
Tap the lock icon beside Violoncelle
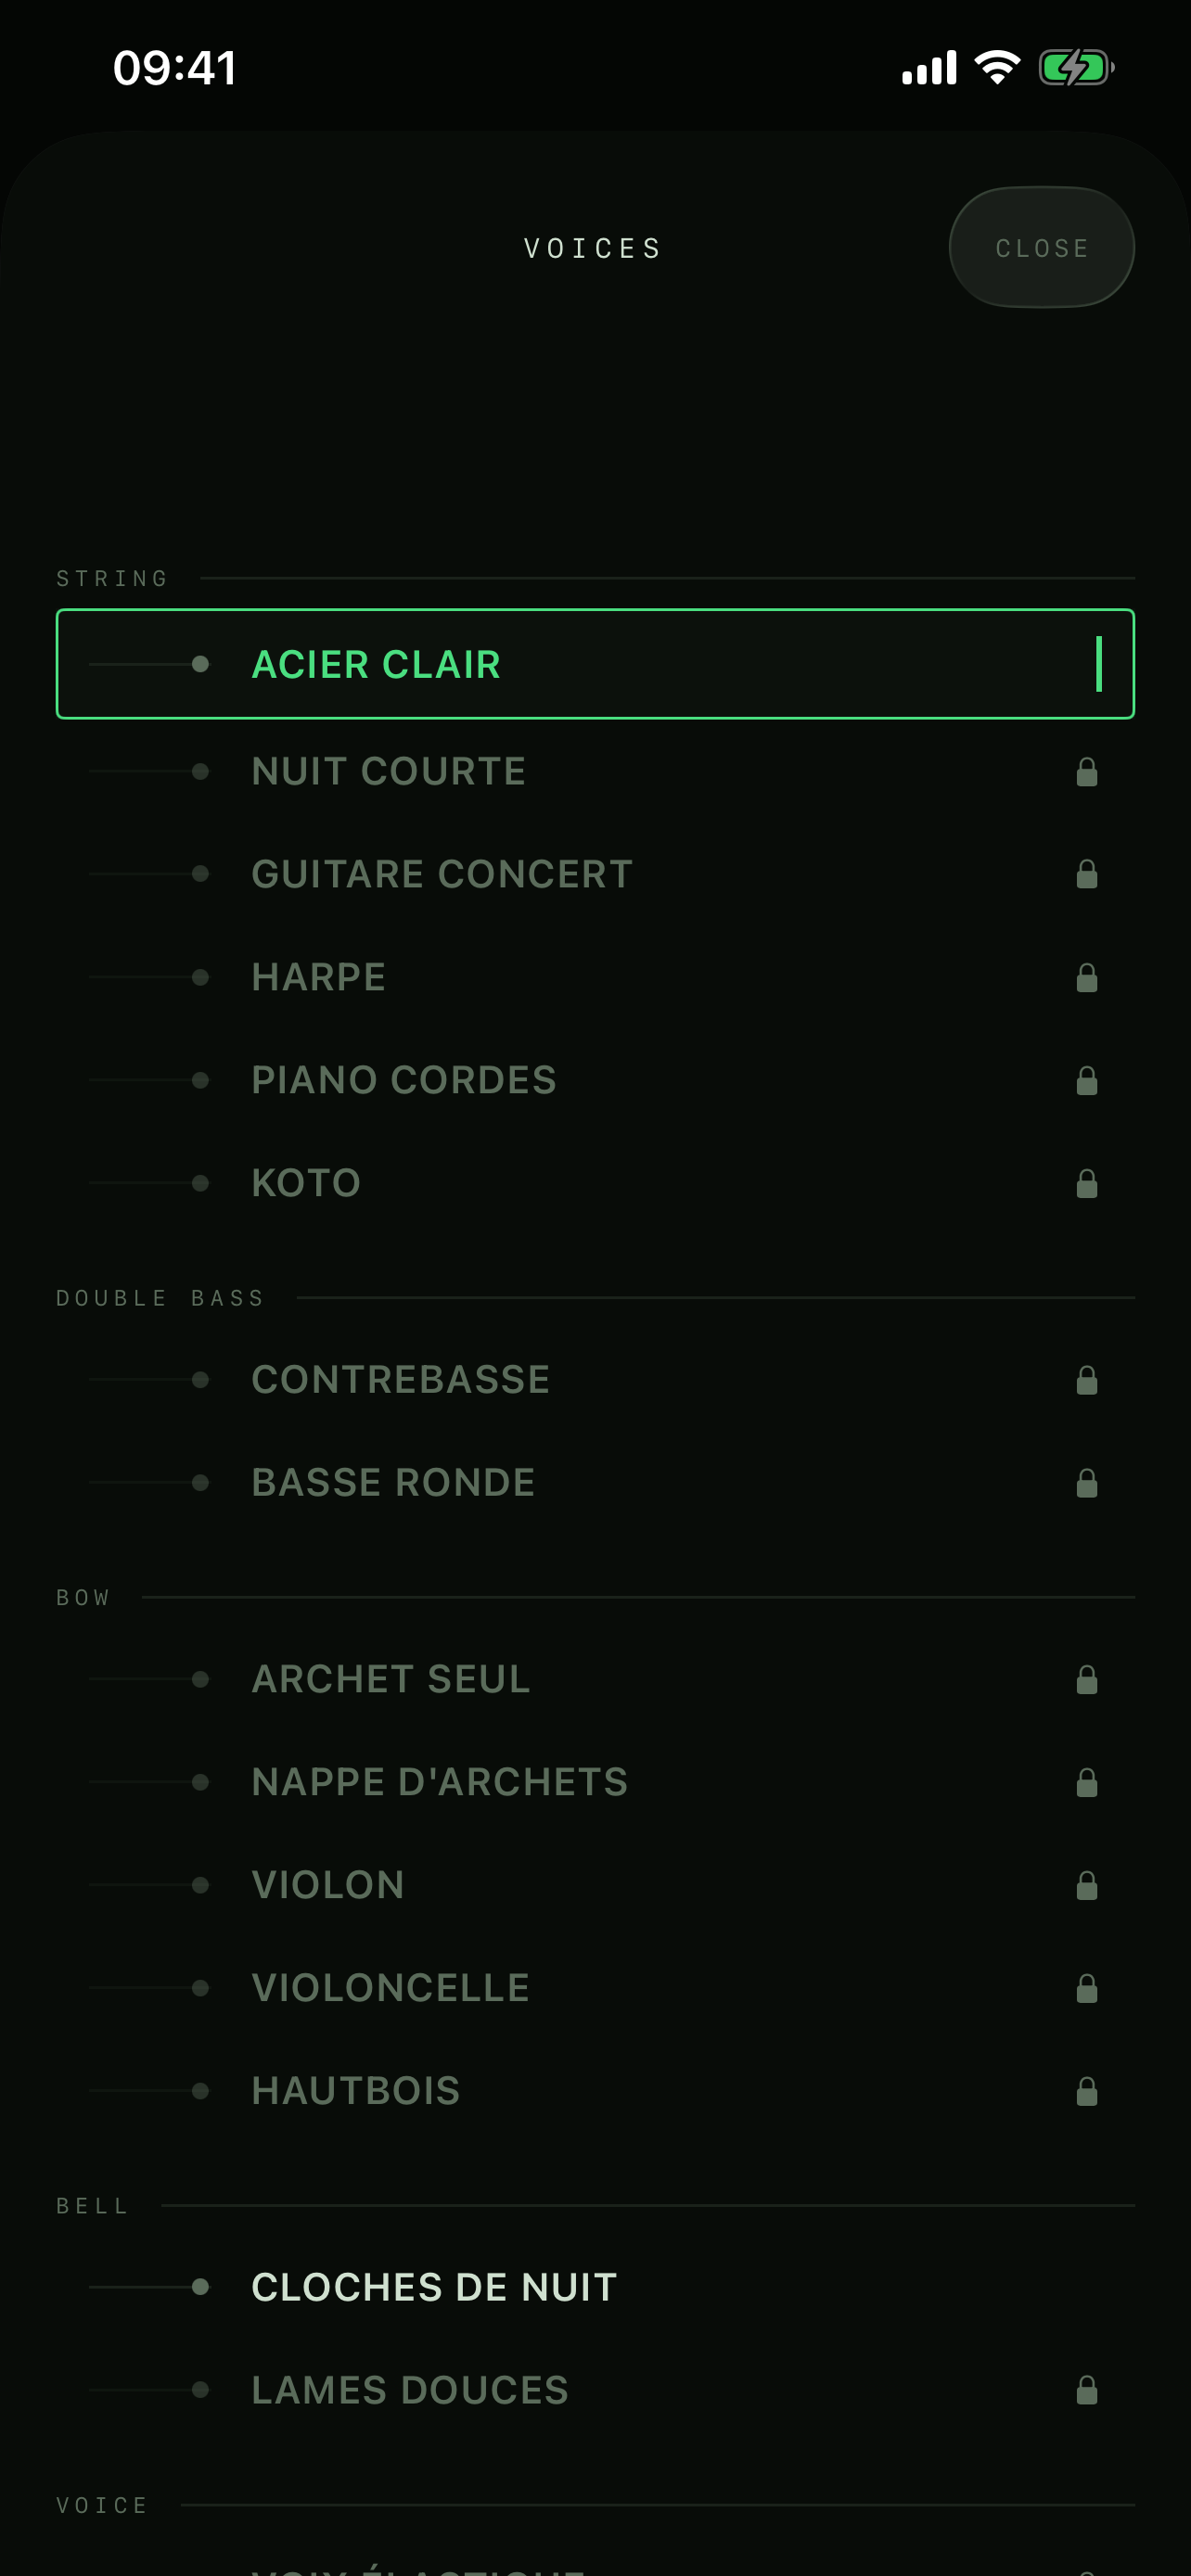point(1086,1989)
